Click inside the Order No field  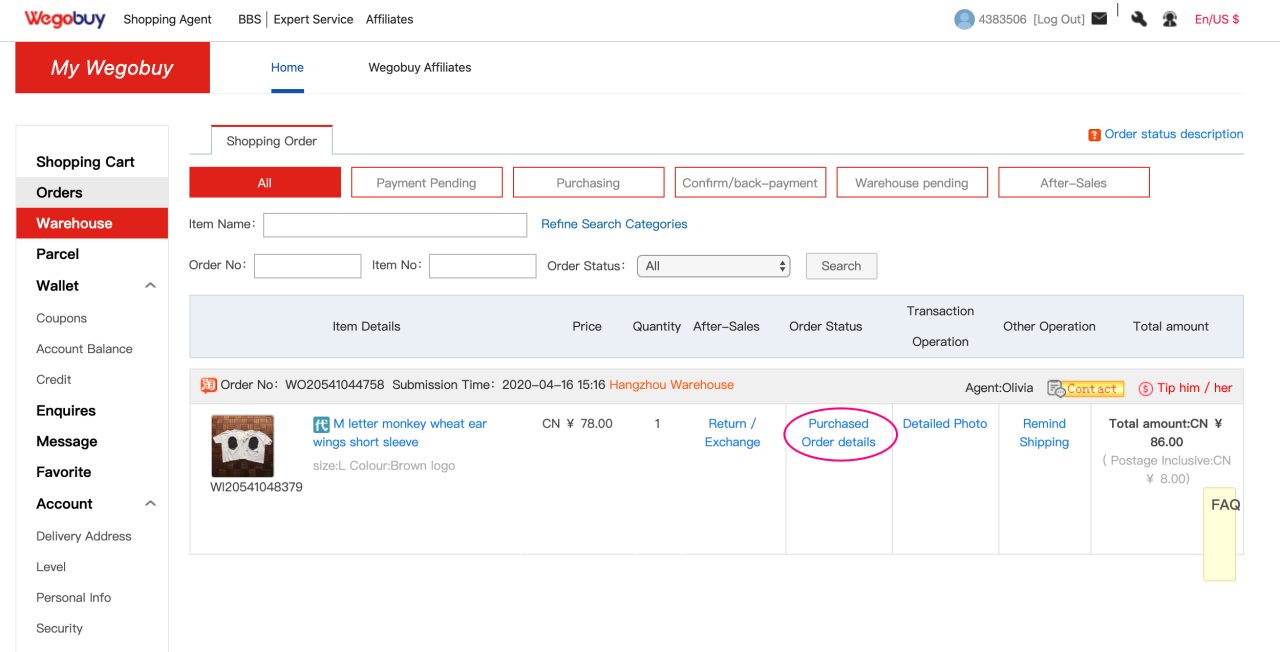click(307, 266)
